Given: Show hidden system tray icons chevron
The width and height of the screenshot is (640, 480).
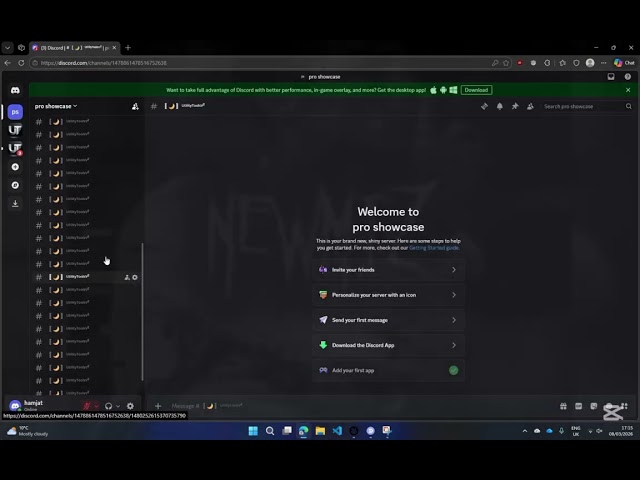Looking at the screenshot, I should click(524, 431).
